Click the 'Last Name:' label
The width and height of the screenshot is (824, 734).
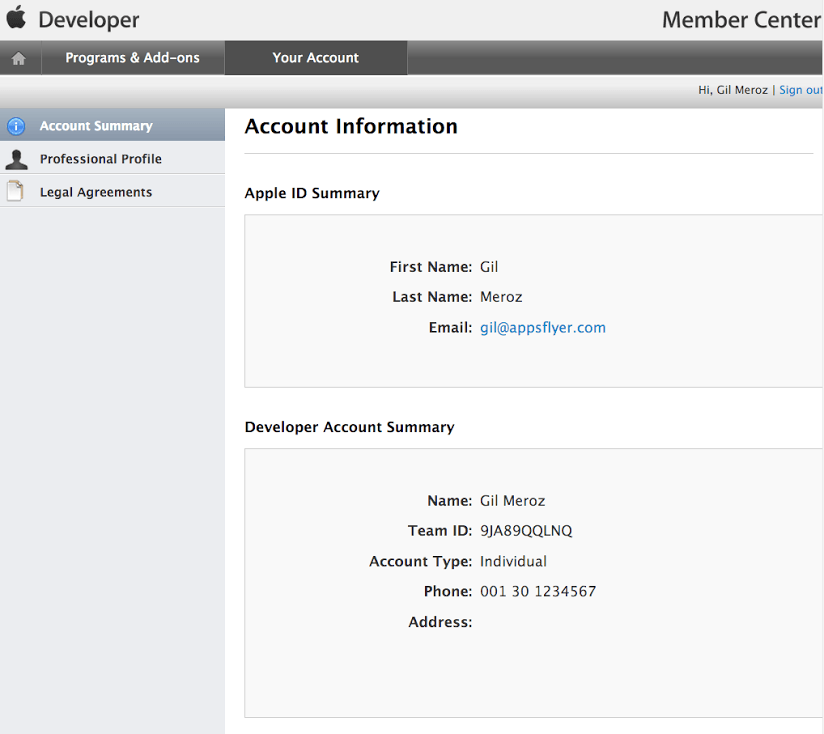tap(432, 297)
